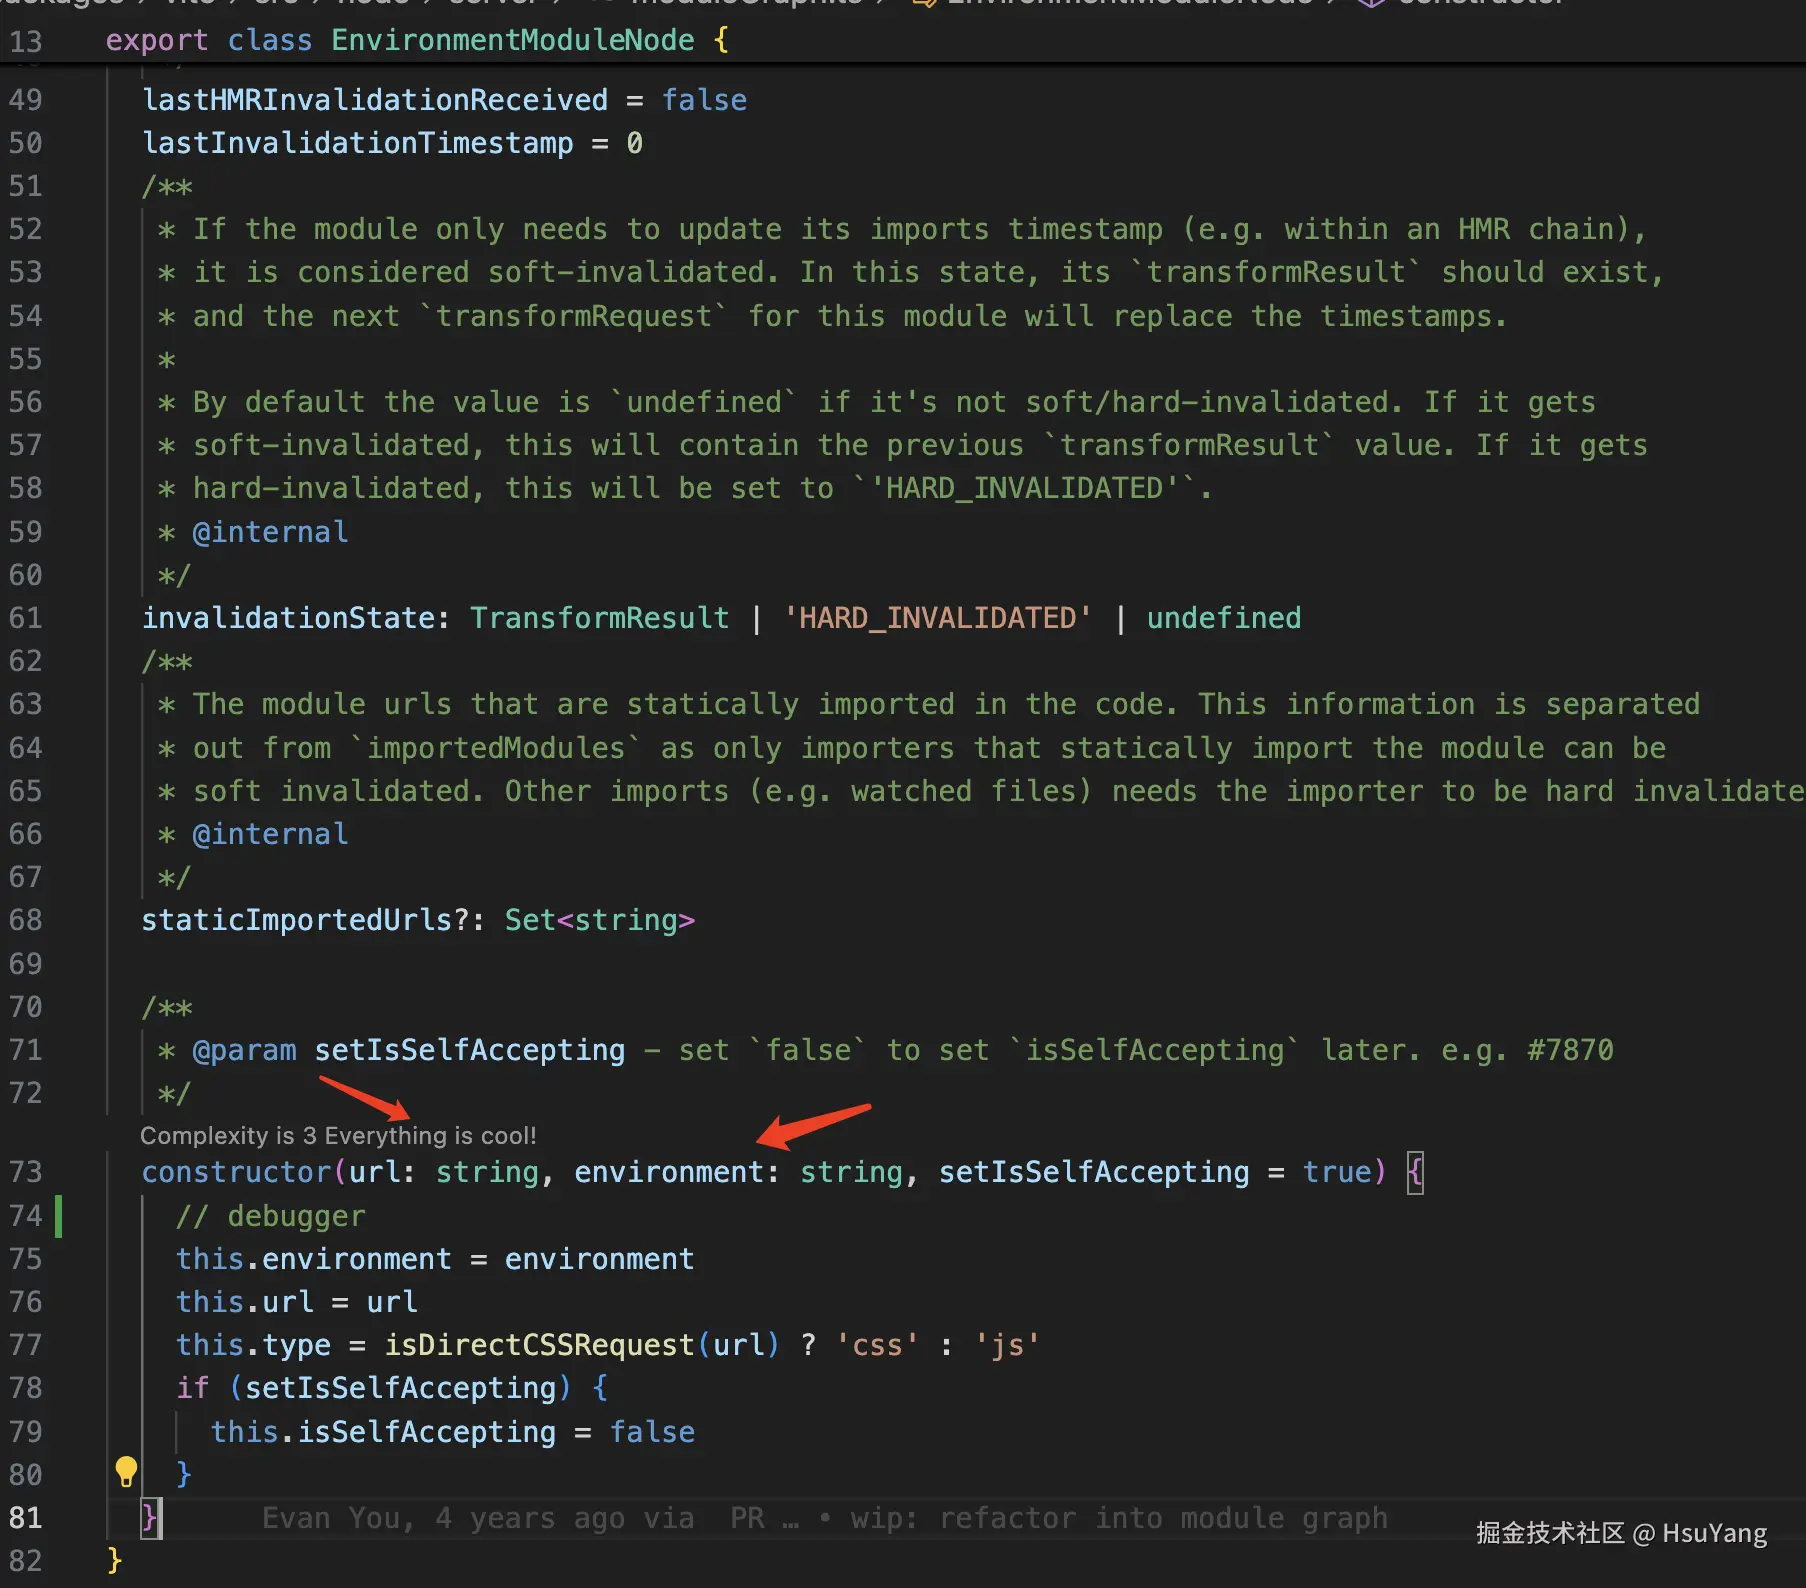Click the 'js' string literal

point(1007,1345)
